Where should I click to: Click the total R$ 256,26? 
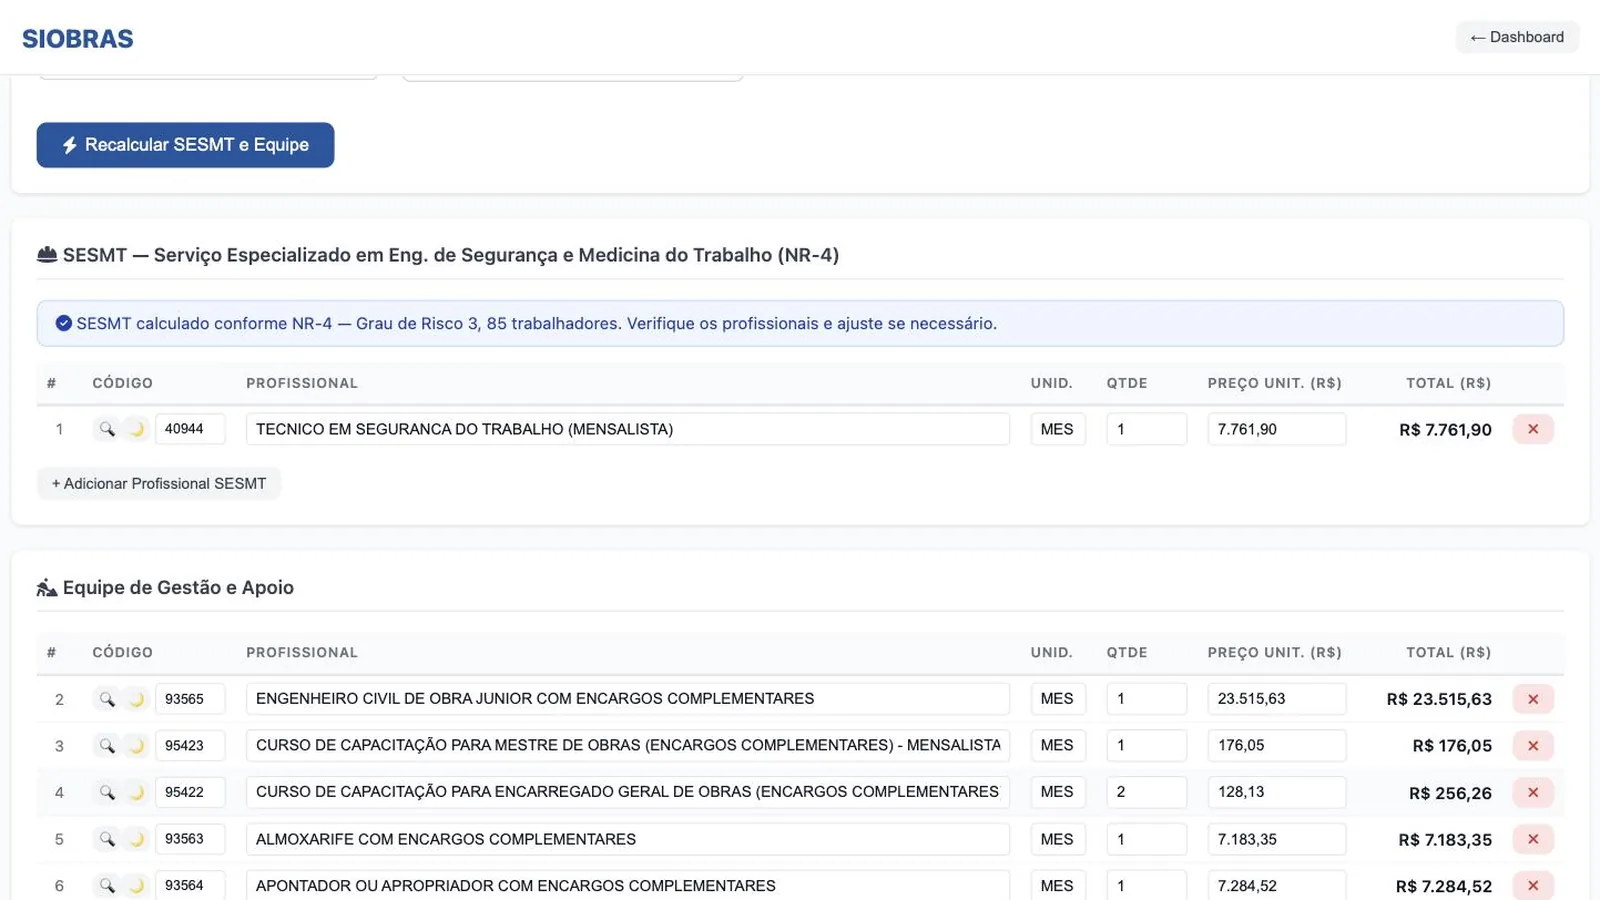coord(1450,793)
